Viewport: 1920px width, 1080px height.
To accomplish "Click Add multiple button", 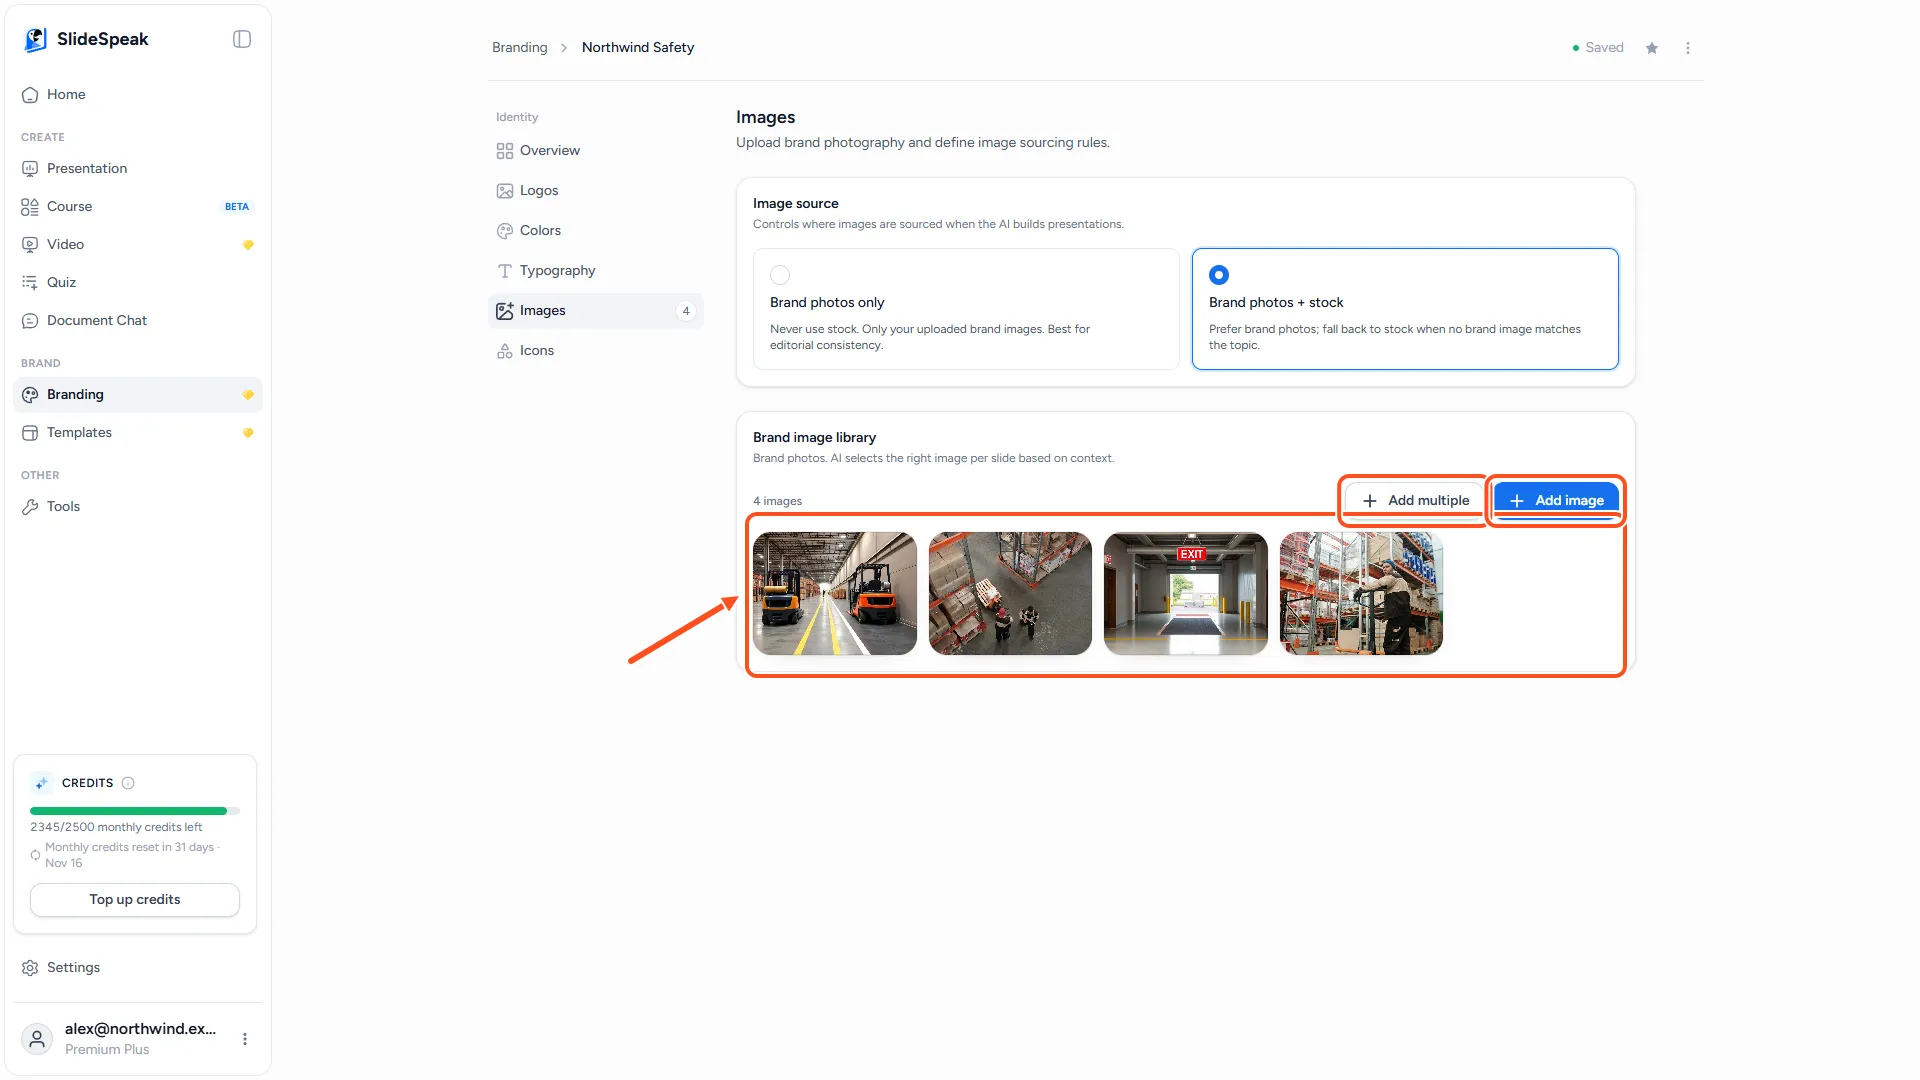I will (x=1415, y=500).
